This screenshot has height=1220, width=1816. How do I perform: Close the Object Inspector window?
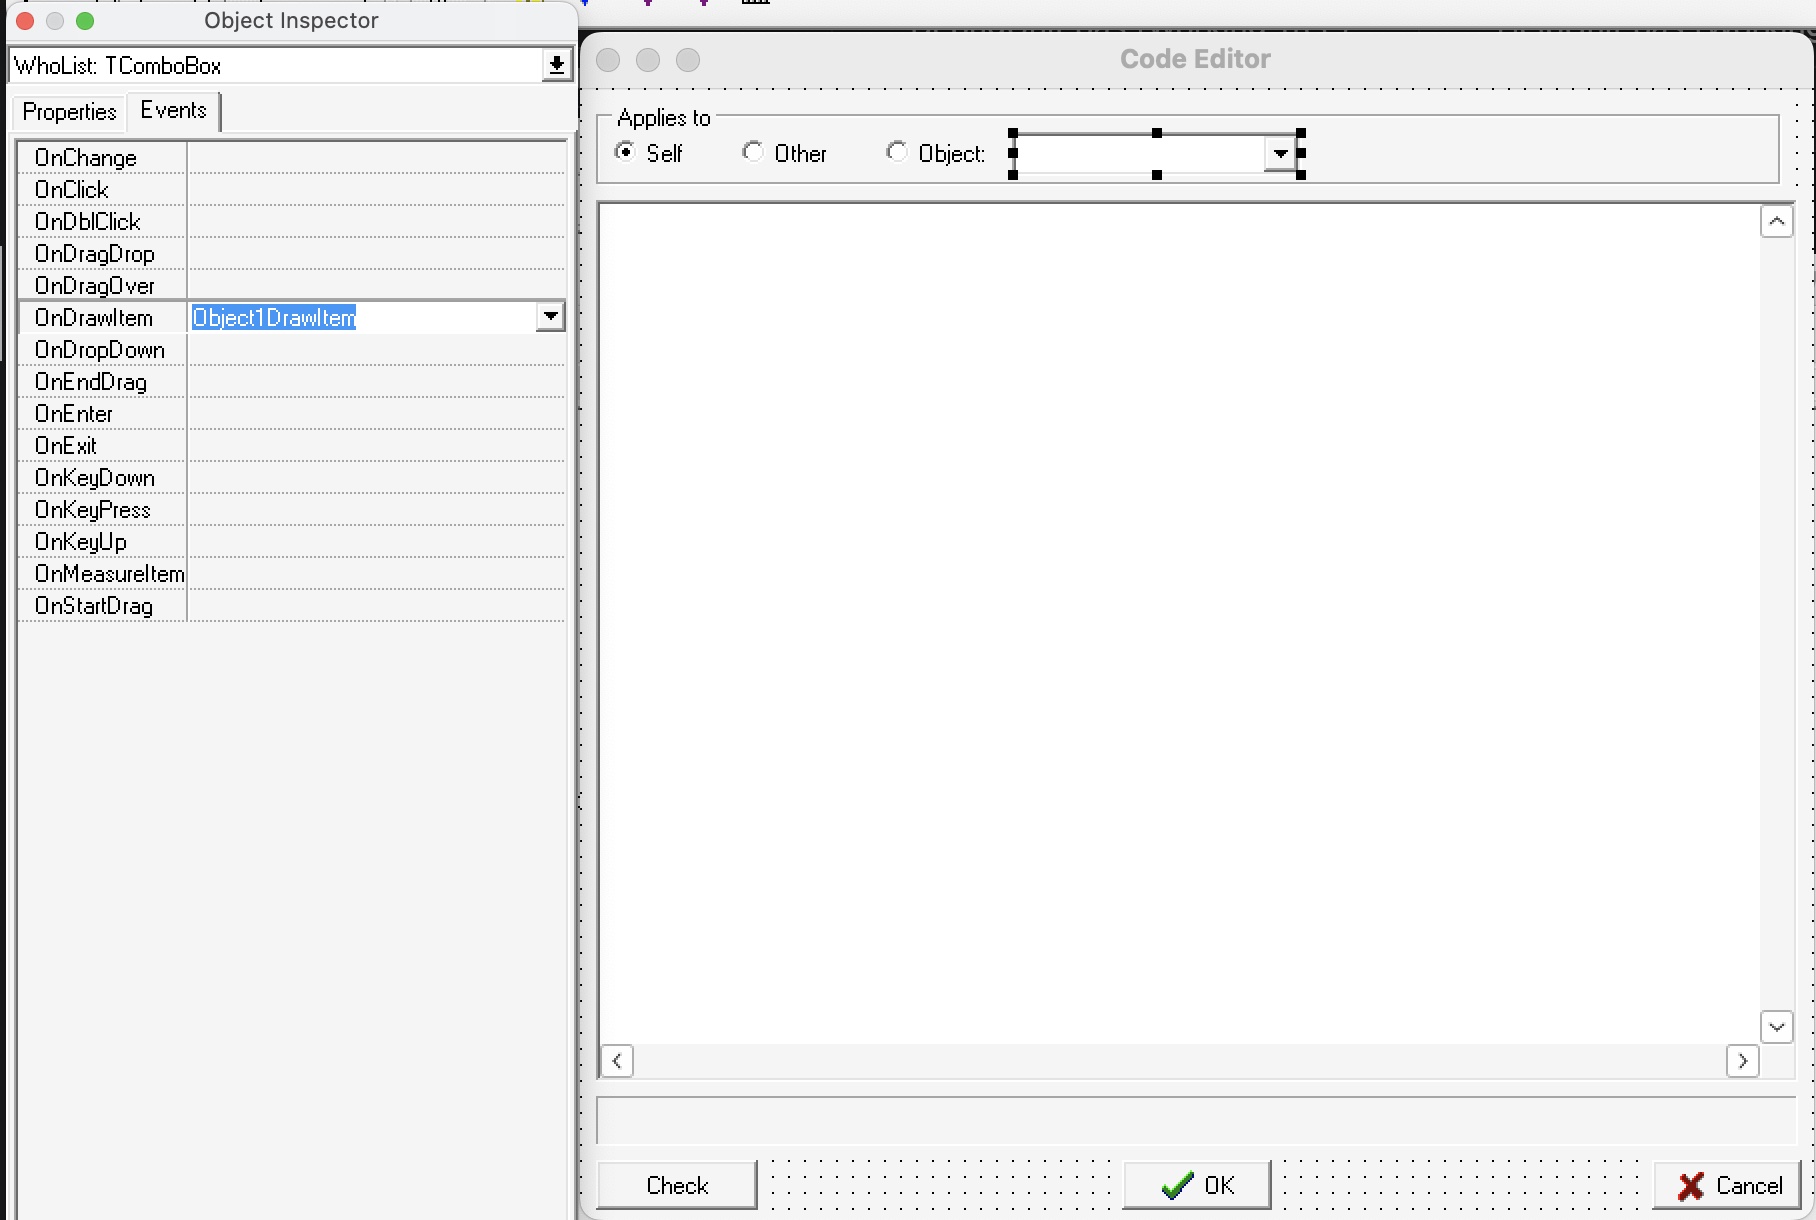pos(25,21)
